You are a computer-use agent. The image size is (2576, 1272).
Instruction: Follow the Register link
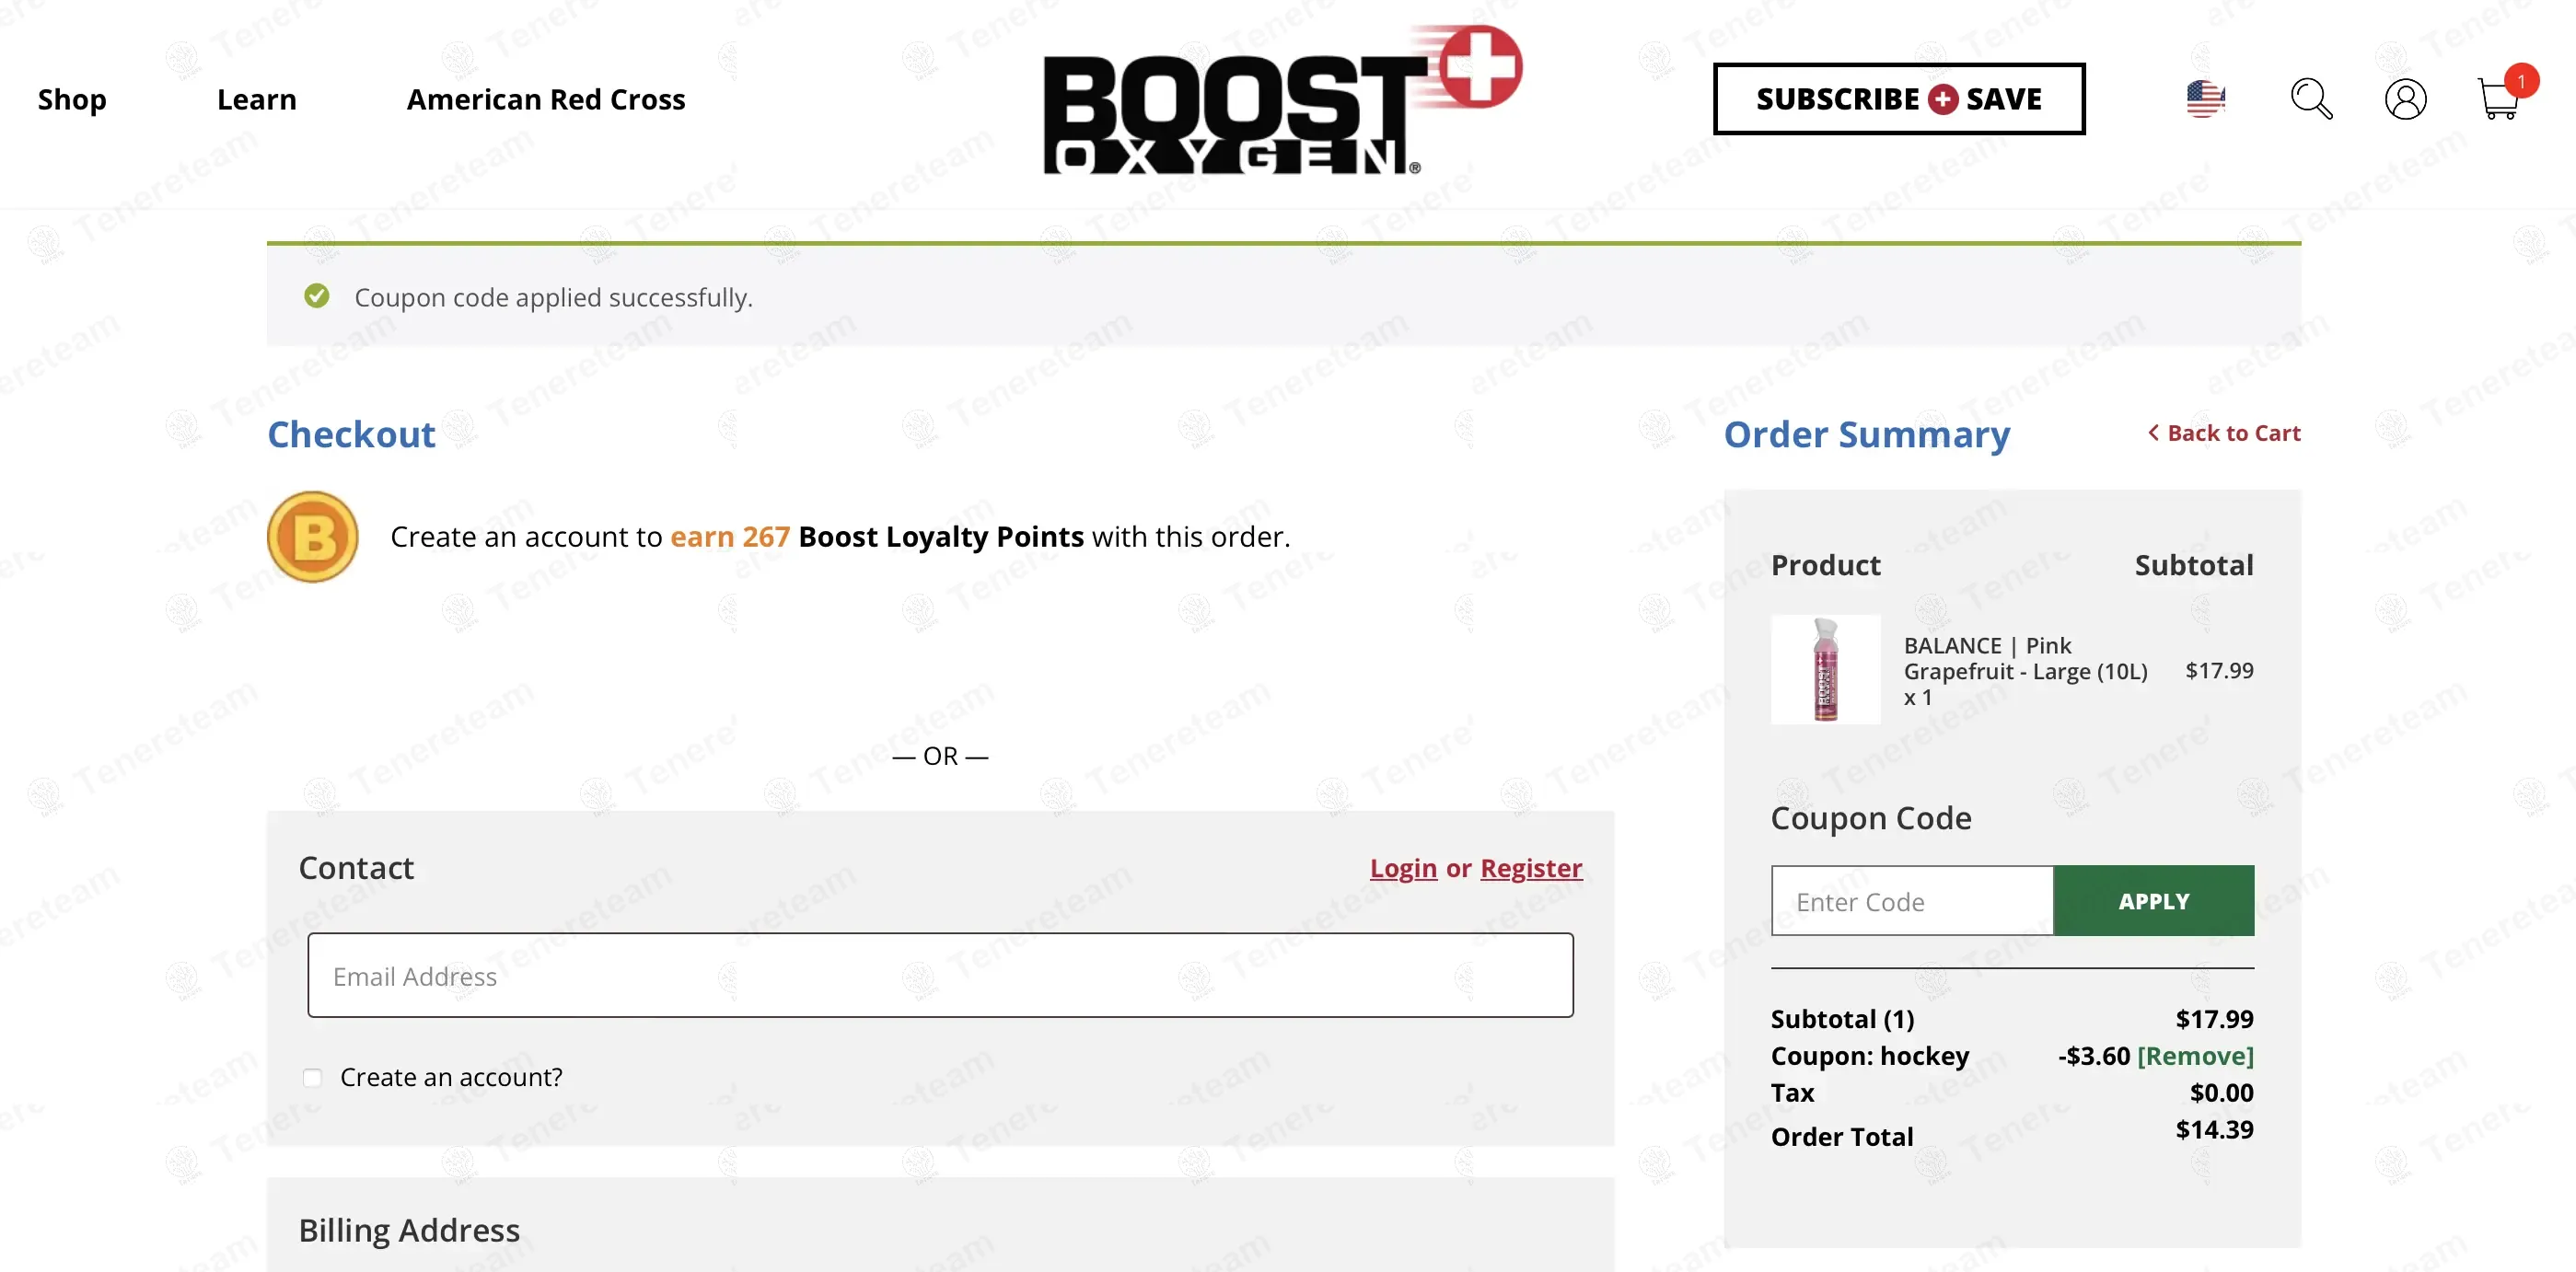click(x=1531, y=868)
